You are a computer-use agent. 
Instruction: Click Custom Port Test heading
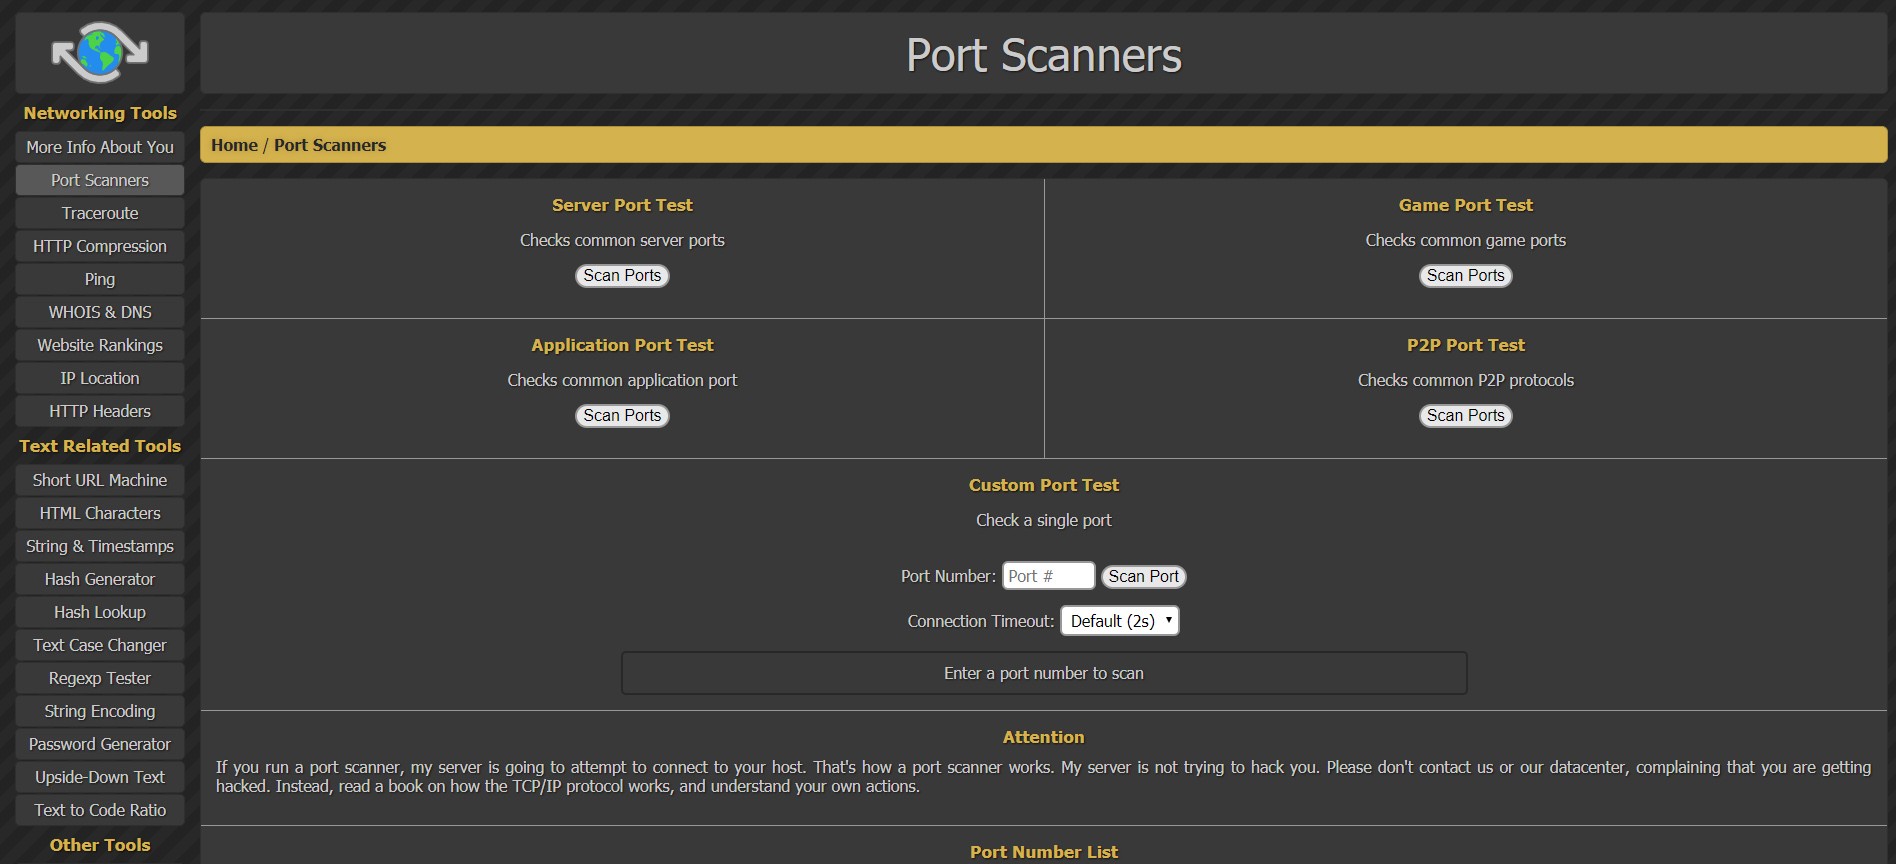tap(1044, 485)
